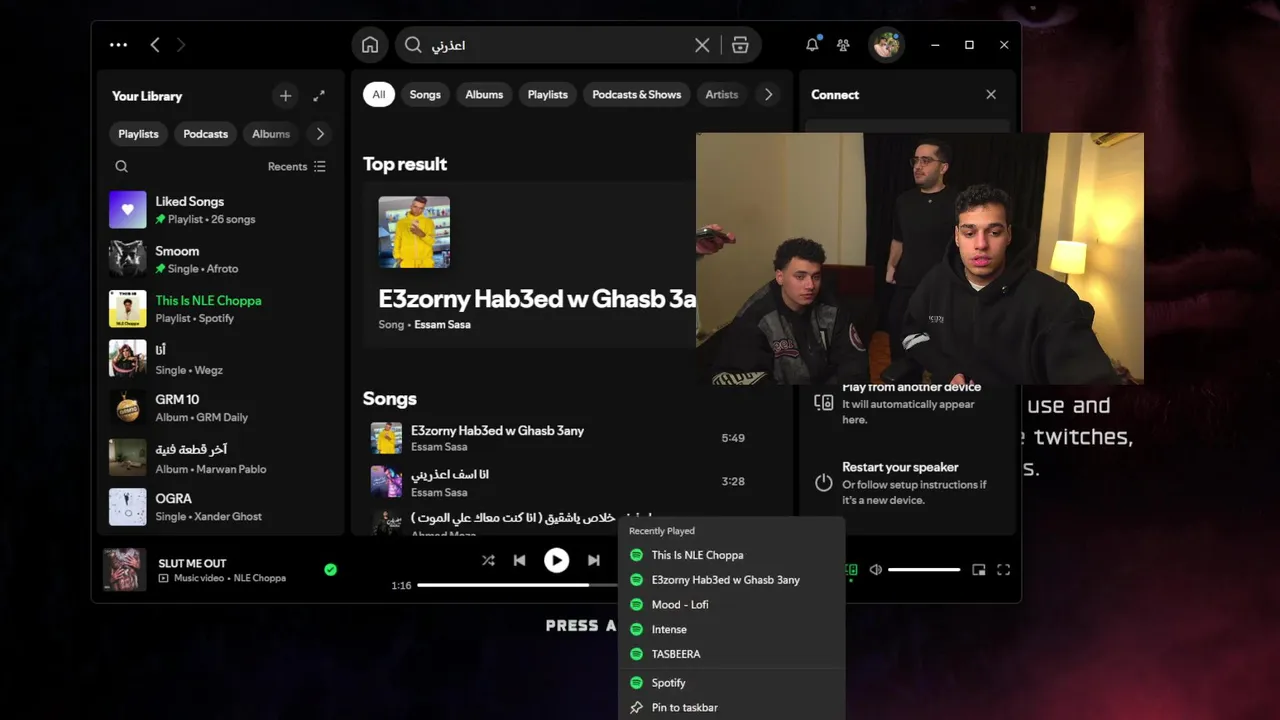This screenshot has height=720, width=1280.
Task: Open Mood - Lofi from jump list
Action: click(730, 605)
